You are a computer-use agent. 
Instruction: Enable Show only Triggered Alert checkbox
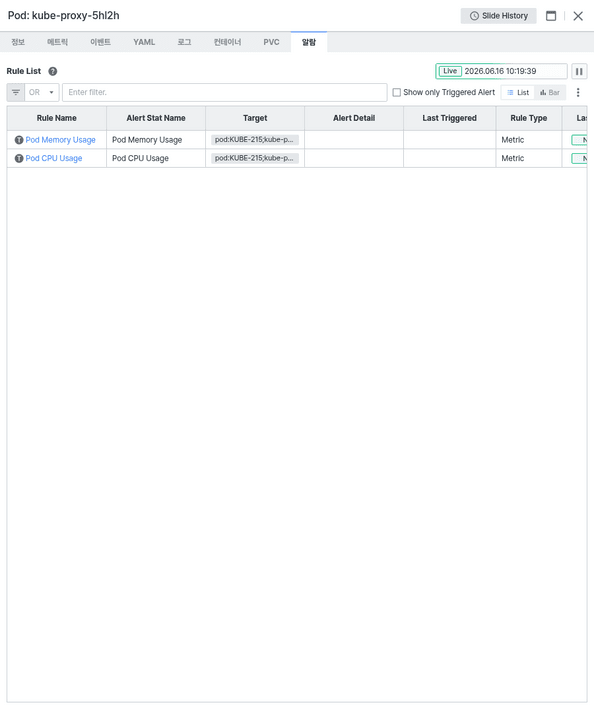[397, 92]
